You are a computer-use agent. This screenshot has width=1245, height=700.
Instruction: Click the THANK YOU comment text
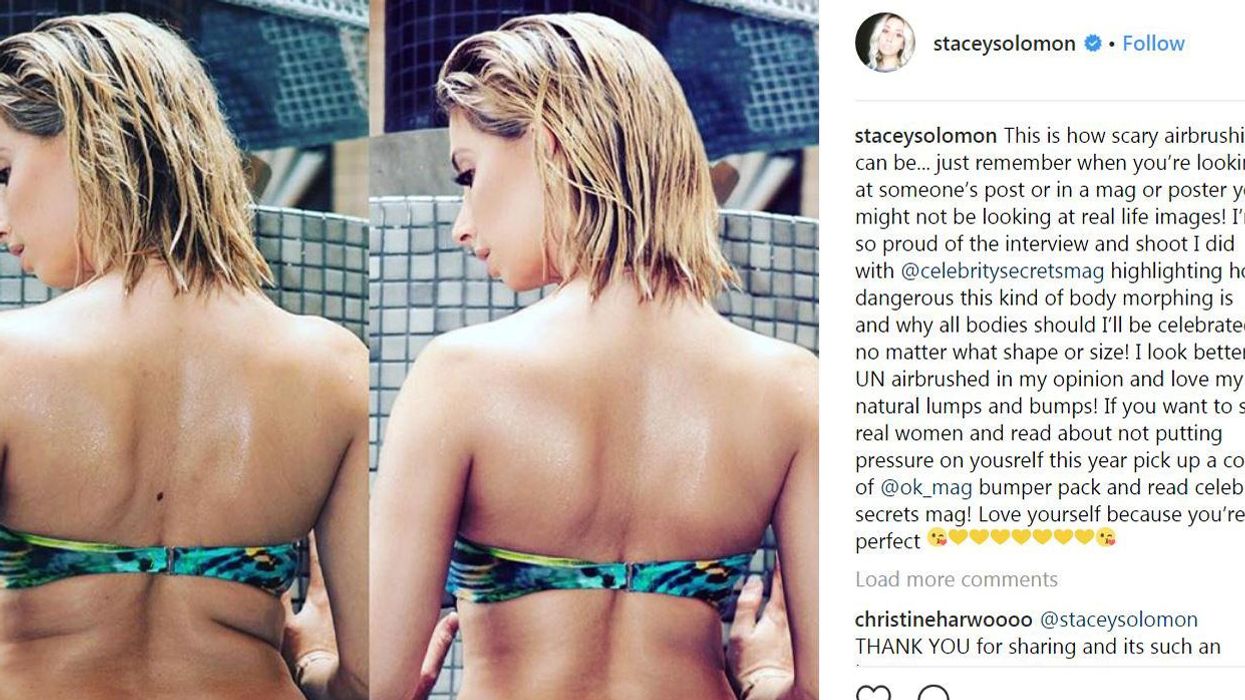click(1038, 647)
